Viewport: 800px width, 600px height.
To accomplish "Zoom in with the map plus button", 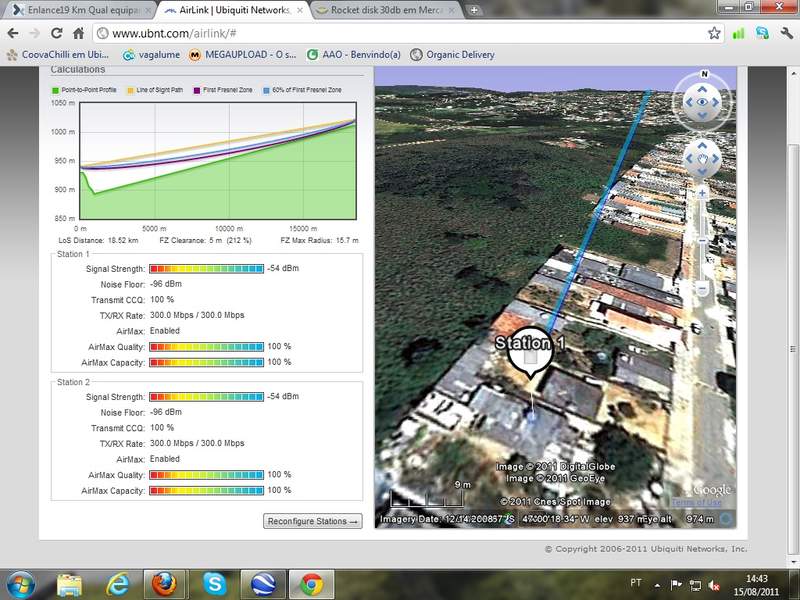I will (x=702, y=193).
